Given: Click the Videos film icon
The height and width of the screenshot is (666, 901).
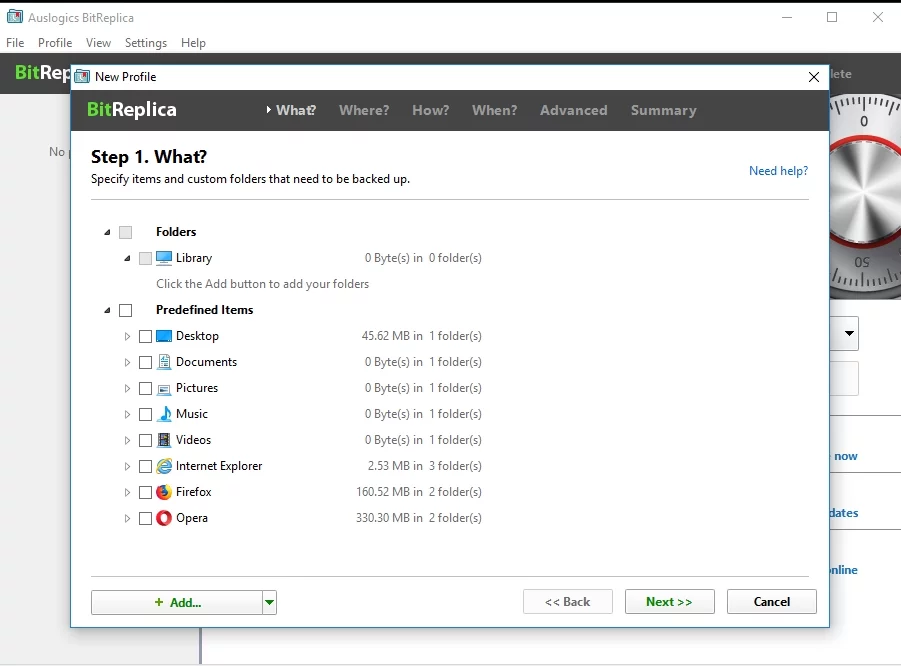Looking at the screenshot, I should (164, 440).
